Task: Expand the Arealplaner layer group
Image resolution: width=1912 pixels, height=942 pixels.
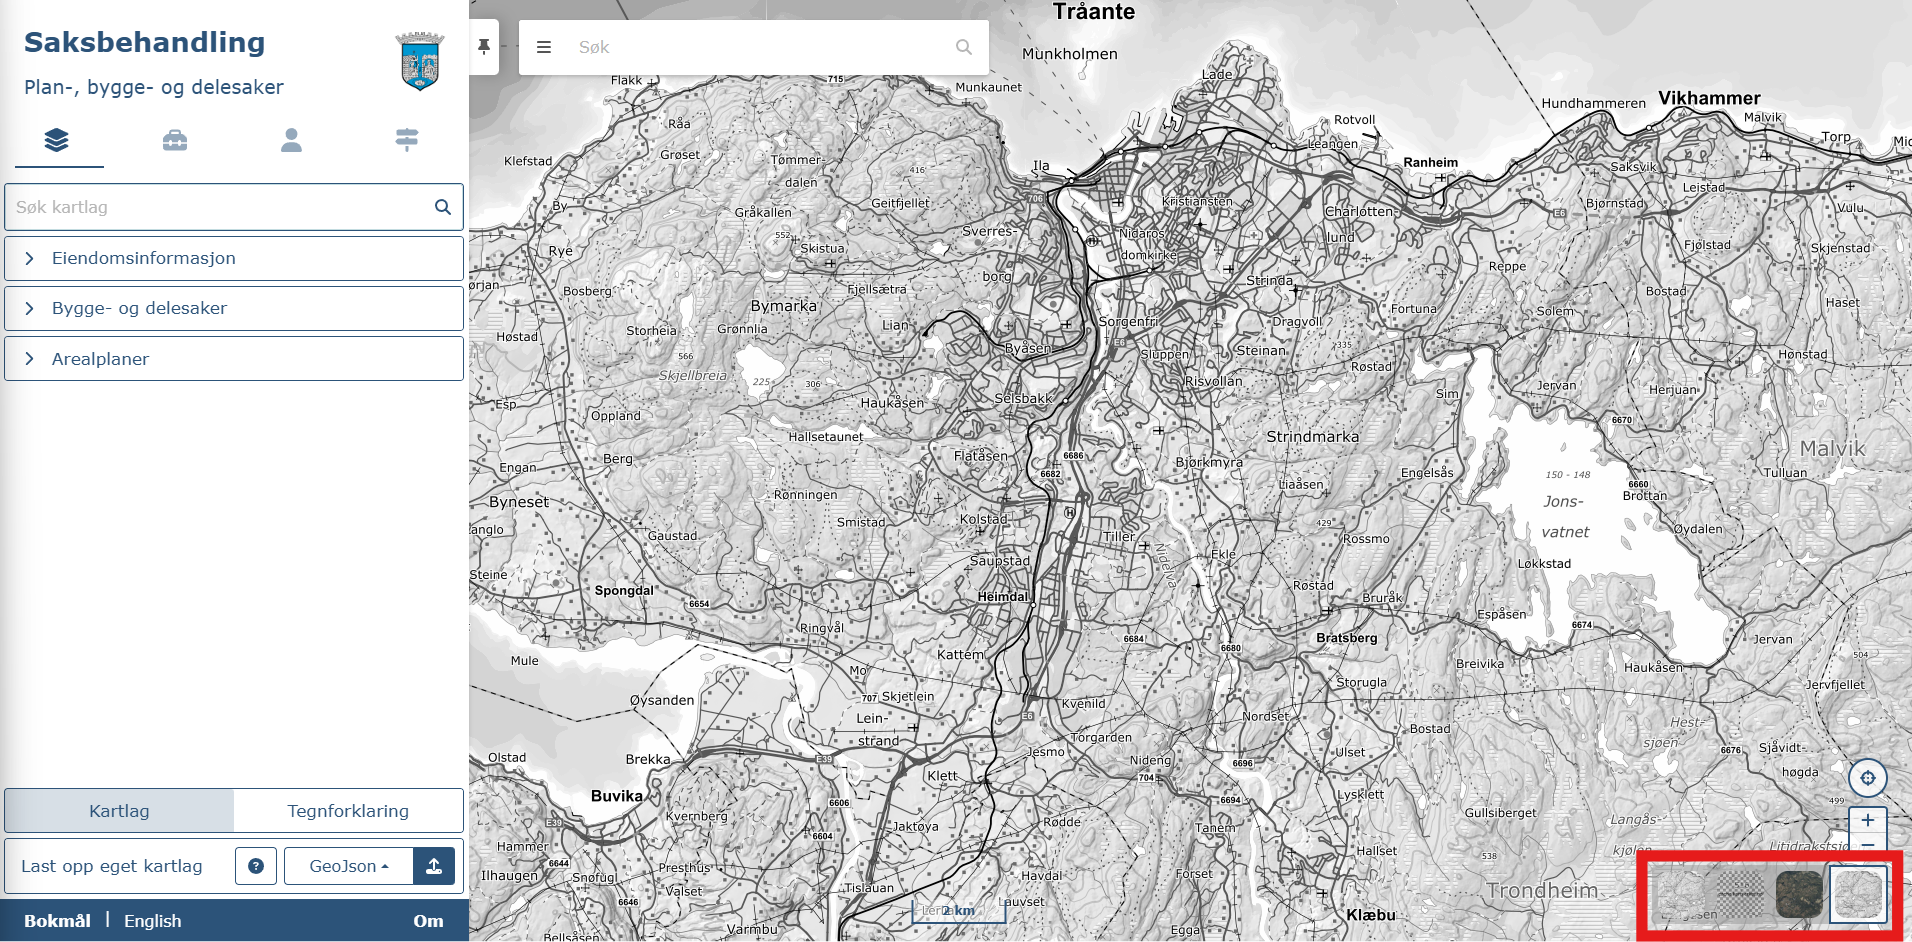Action: [x=234, y=359]
